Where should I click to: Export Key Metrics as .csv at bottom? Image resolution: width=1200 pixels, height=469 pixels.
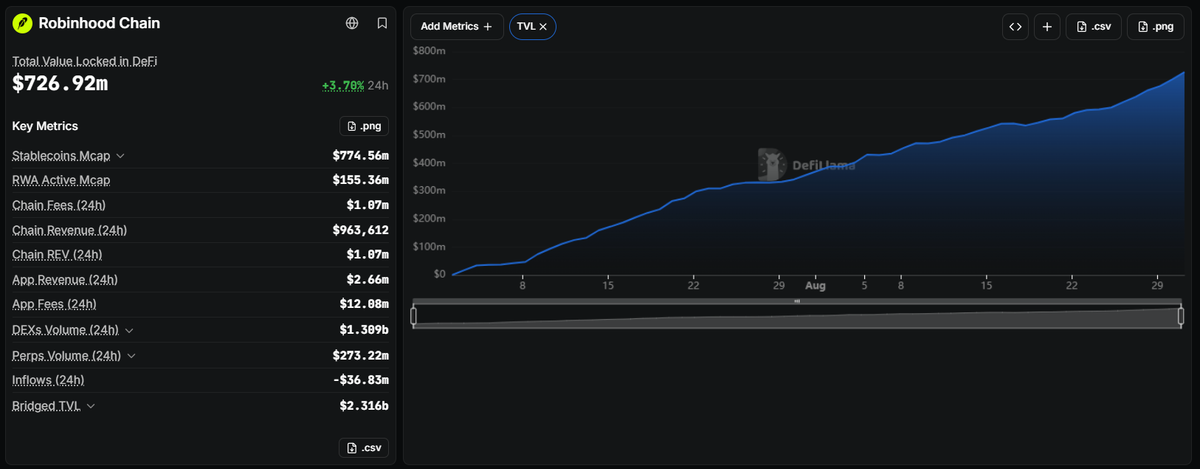(x=364, y=448)
